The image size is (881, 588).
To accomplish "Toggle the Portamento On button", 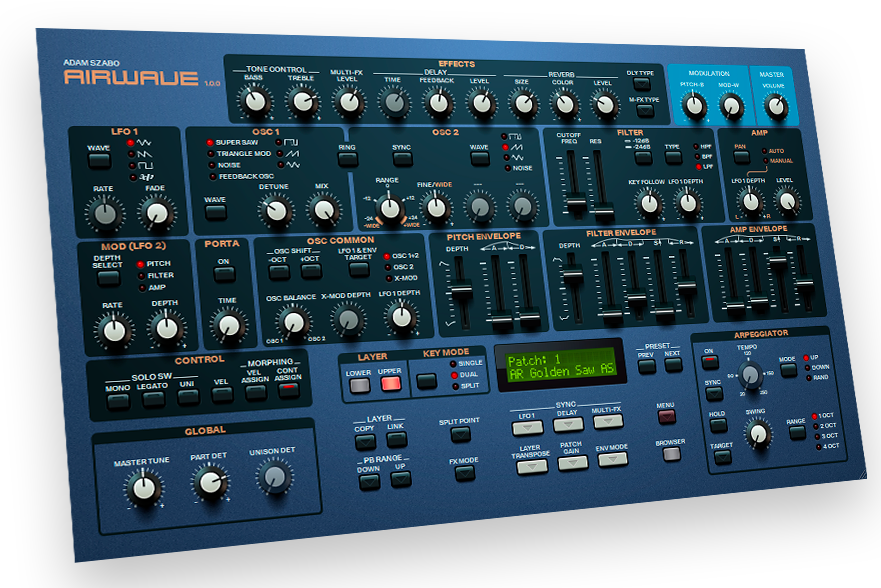I will click(224, 274).
